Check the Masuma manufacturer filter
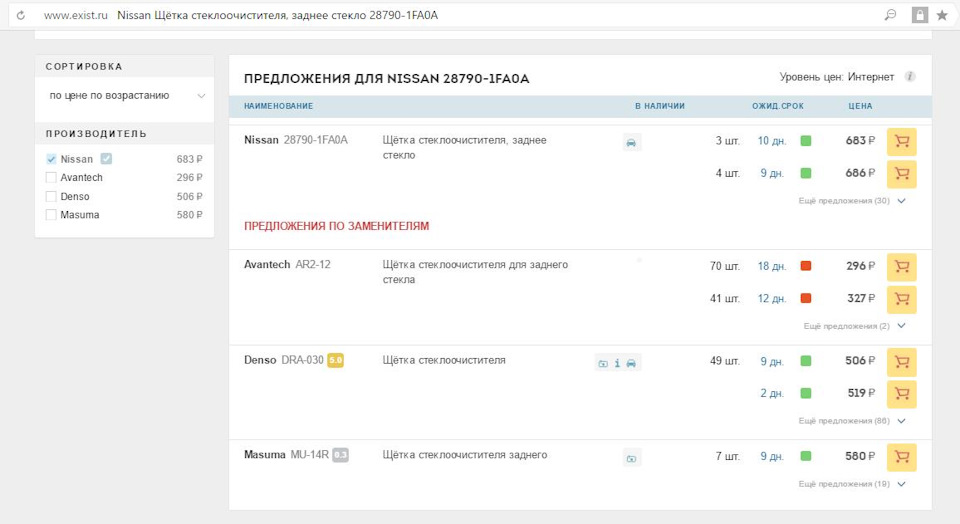 (51, 215)
